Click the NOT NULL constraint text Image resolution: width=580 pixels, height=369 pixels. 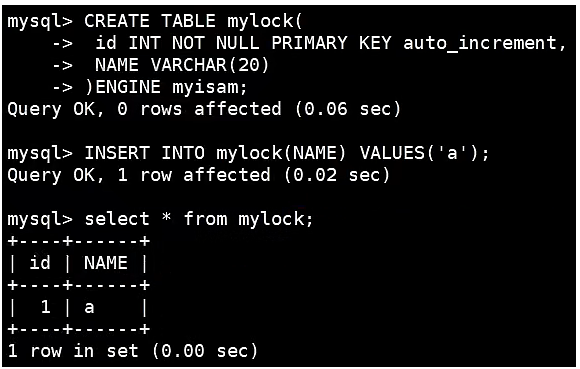click(215, 43)
